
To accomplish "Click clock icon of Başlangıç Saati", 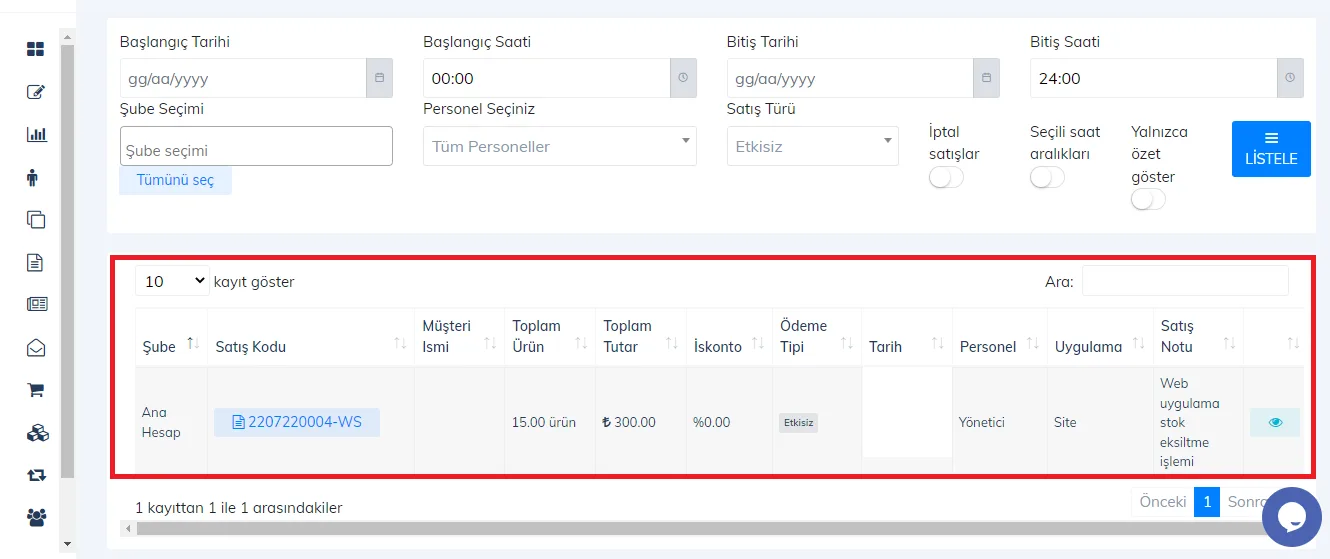I will click(x=683, y=78).
